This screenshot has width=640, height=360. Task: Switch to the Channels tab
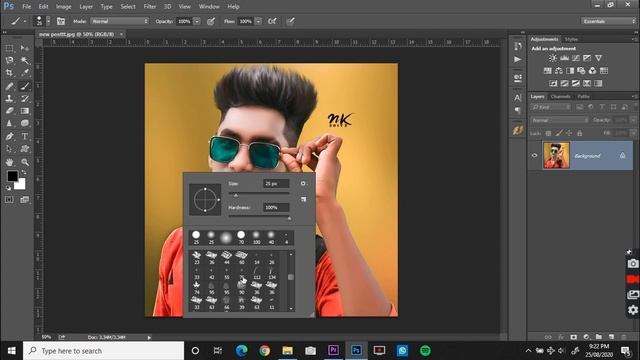pyautogui.click(x=560, y=97)
